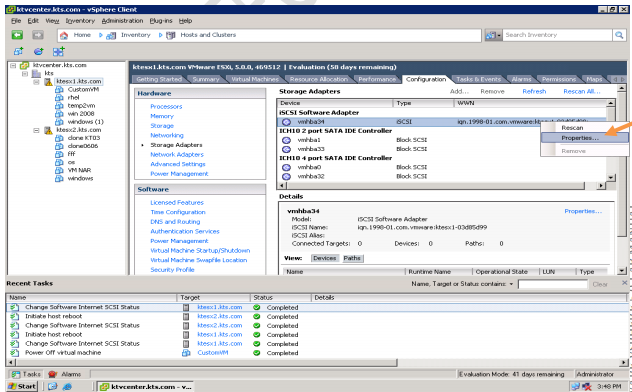Switch to the Virtual Machines tab
Viewport: 632px width, 392px height.
point(255,79)
